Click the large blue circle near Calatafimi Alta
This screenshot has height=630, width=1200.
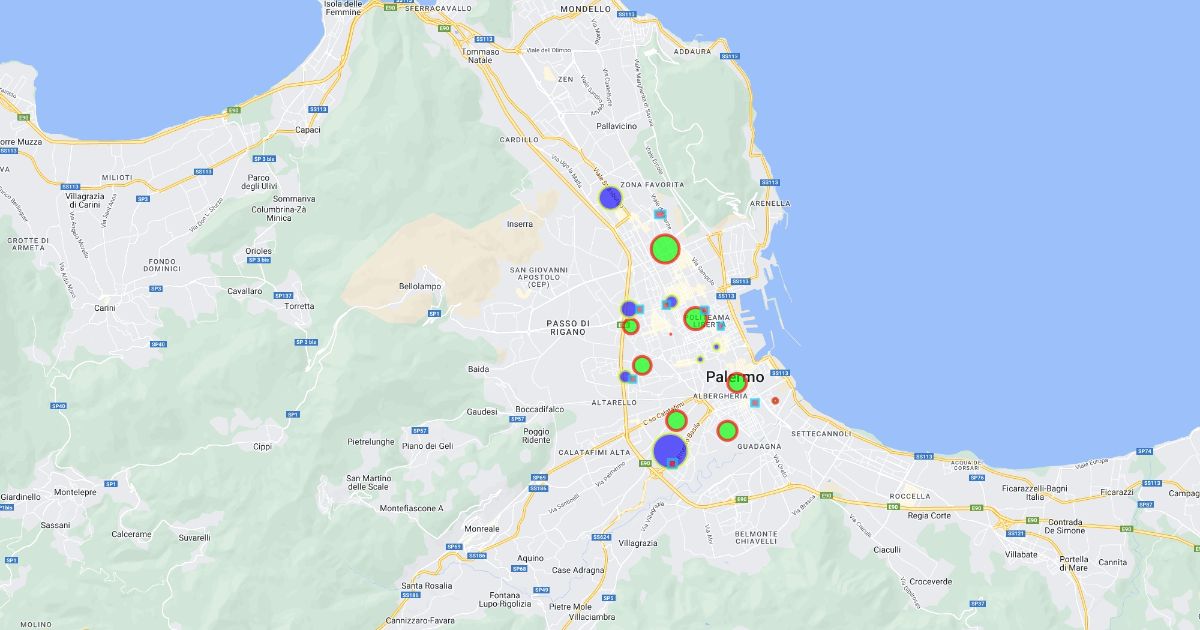click(670, 450)
